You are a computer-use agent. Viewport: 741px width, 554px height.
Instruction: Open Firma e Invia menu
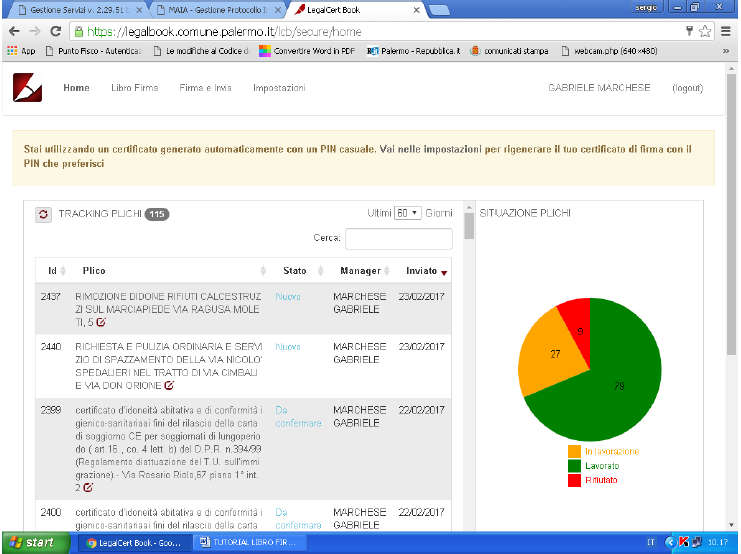[205, 87]
